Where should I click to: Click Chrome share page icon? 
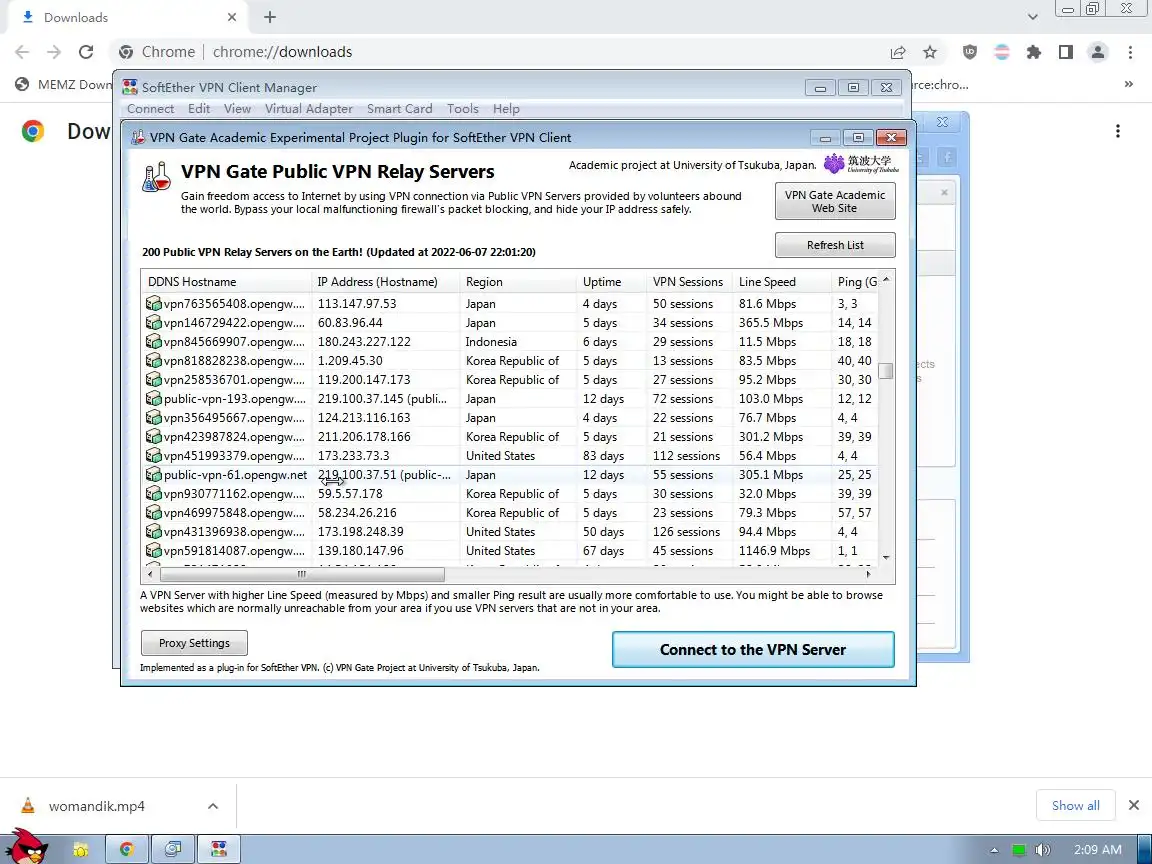pyautogui.click(x=898, y=52)
